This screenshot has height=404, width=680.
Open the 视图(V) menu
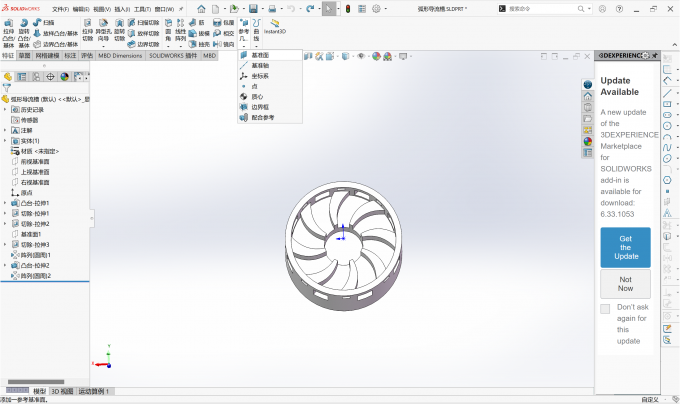coord(102,9)
